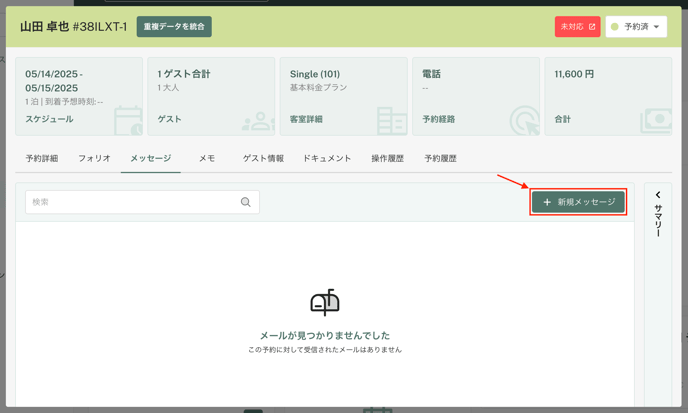This screenshot has height=413, width=688.
Task: Click the 電話 booking channel text
Action: click(431, 74)
